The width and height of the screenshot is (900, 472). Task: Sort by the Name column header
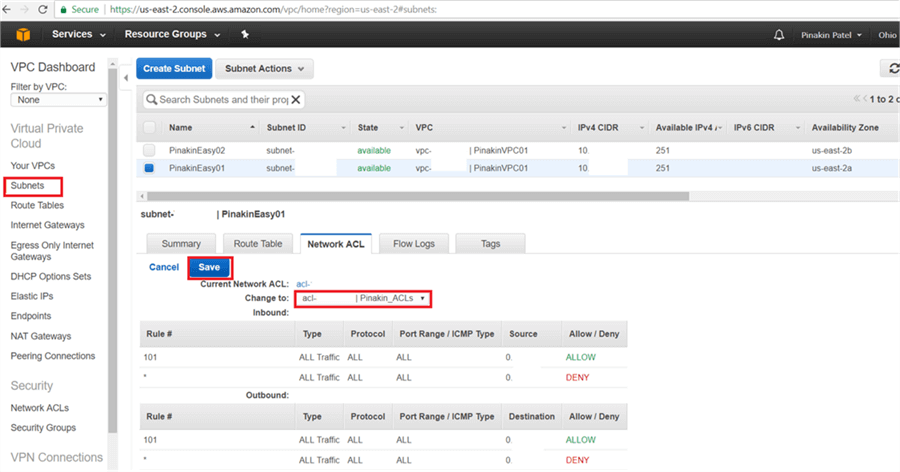click(211, 127)
